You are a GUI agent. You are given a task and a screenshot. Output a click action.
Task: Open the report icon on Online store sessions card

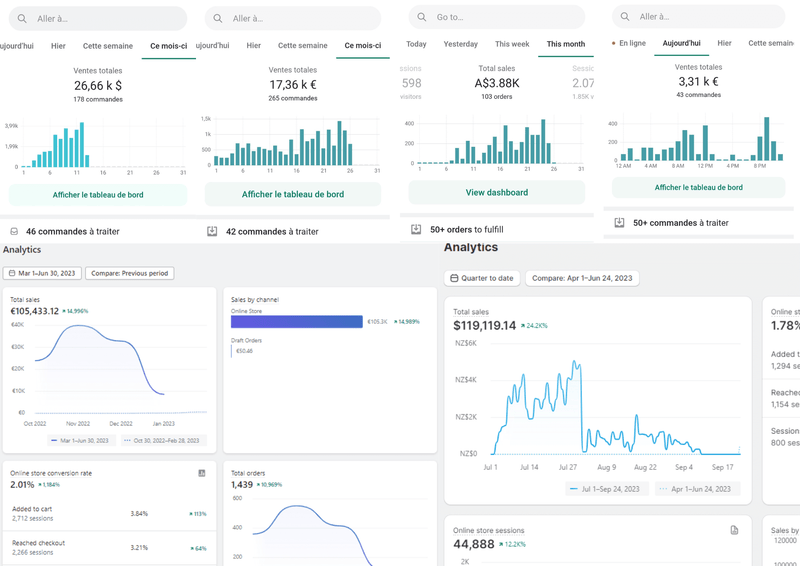tap(734, 530)
